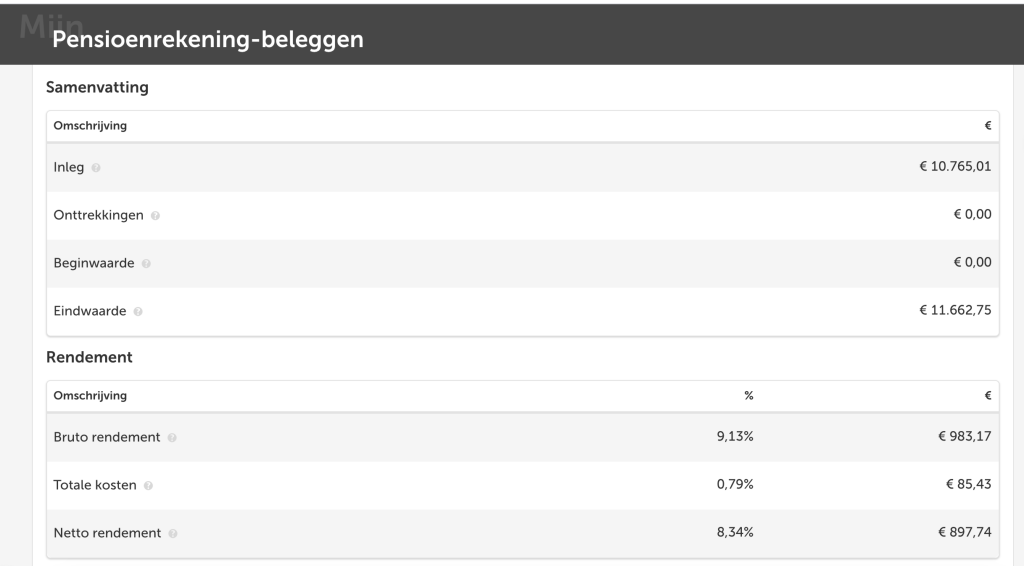Click Netto rendement help icon
The image size is (1024, 566).
pos(173,534)
